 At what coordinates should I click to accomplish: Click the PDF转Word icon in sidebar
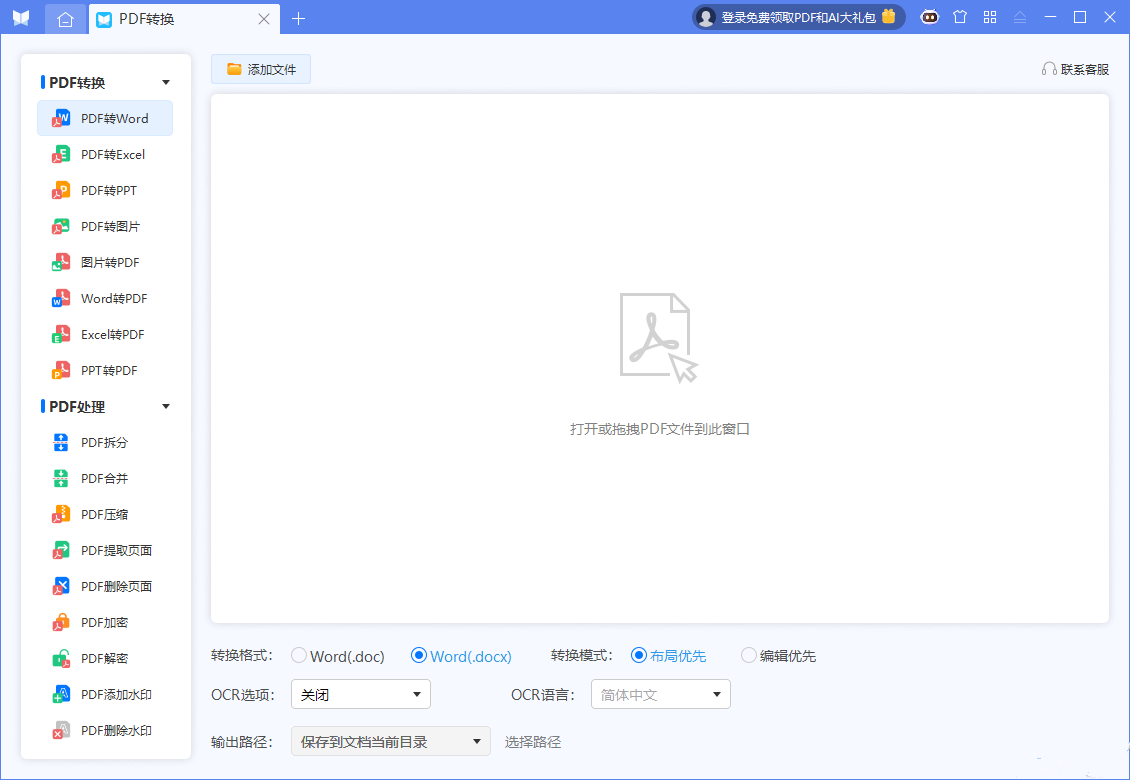61,118
